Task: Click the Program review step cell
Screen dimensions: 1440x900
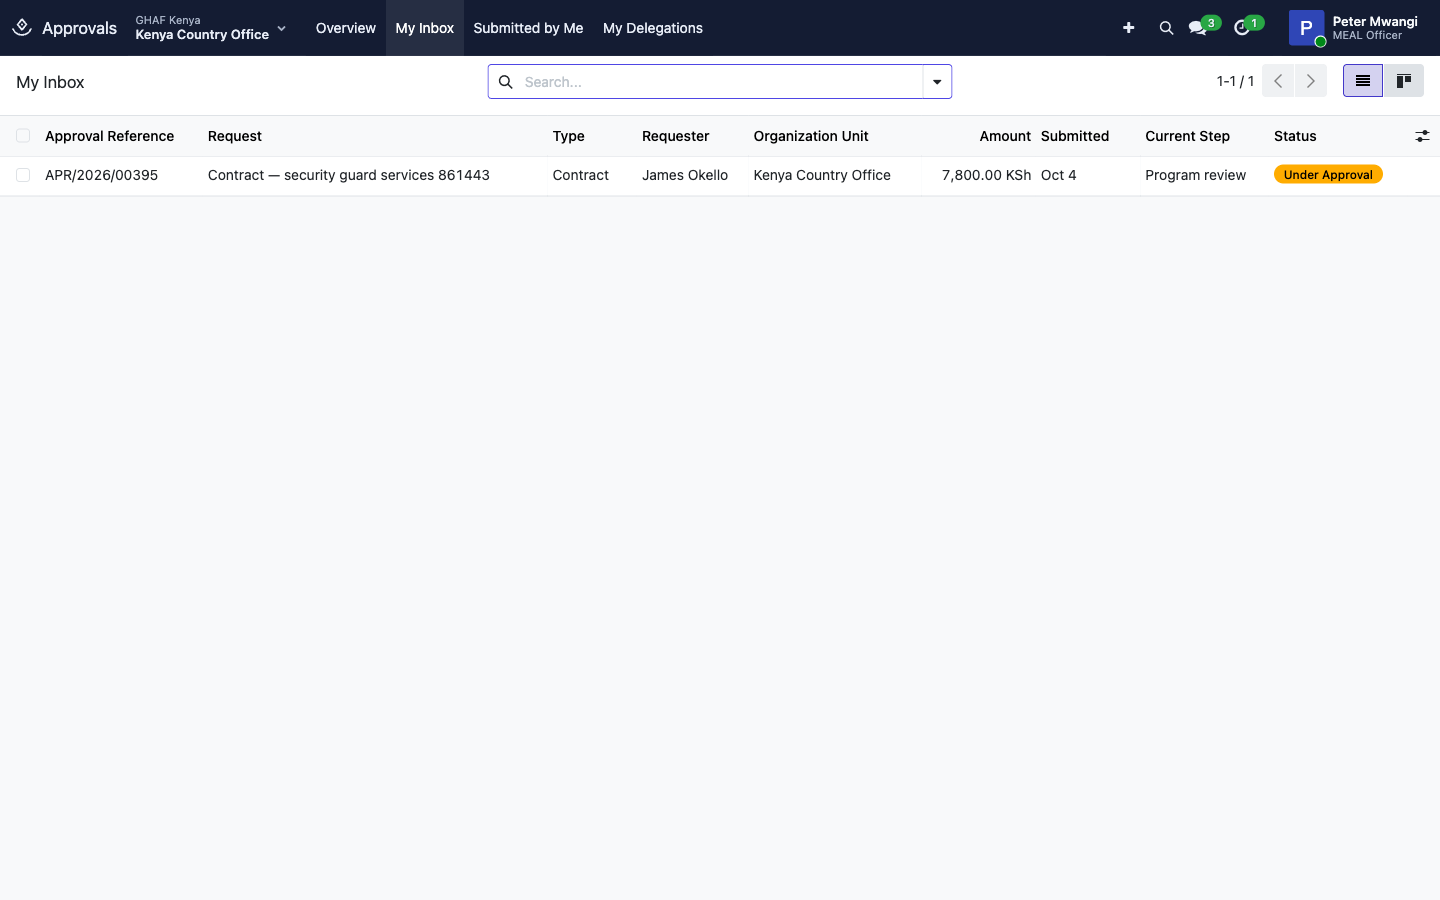Action: (1195, 175)
